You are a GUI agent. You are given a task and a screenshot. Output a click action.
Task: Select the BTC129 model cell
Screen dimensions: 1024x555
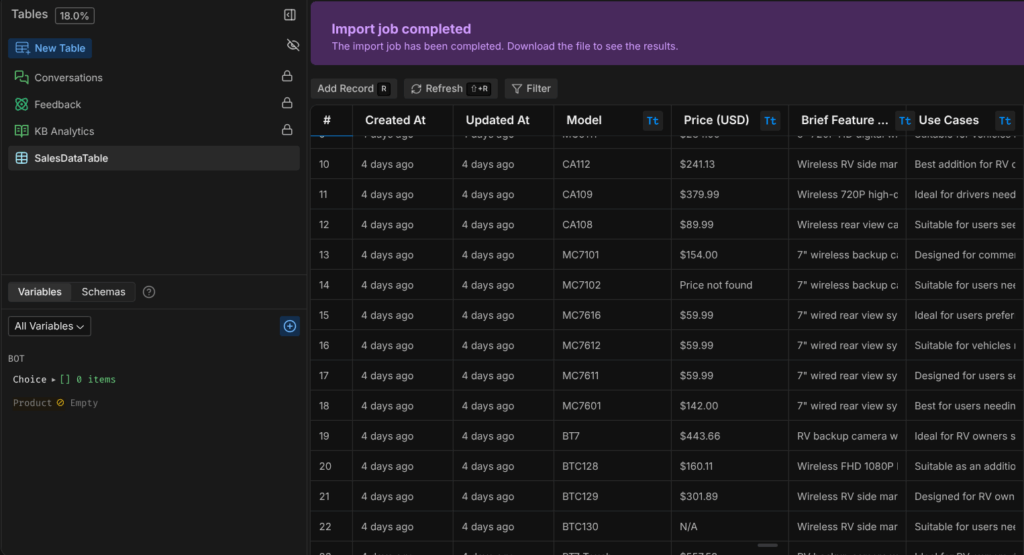tap(613, 496)
